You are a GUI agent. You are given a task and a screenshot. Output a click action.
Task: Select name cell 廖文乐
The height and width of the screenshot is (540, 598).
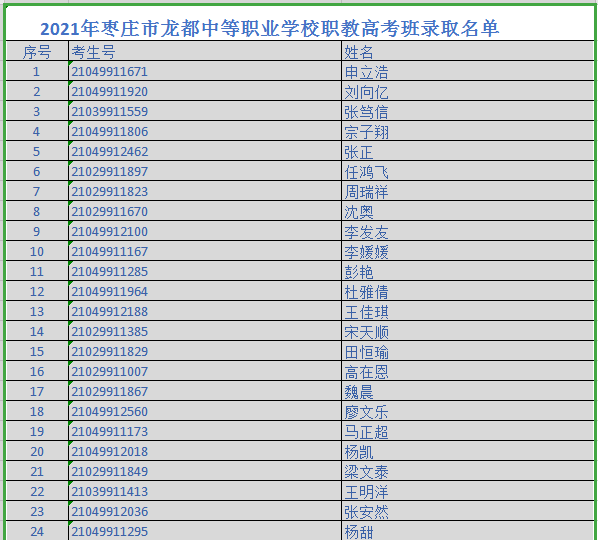click(468, 411)
